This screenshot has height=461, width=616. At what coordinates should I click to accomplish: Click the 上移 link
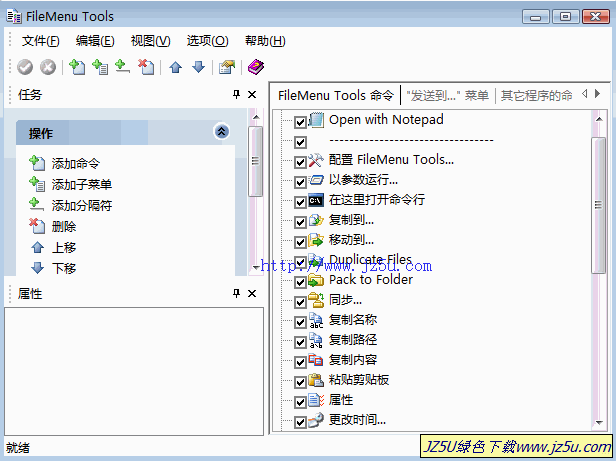pos(64,247)
